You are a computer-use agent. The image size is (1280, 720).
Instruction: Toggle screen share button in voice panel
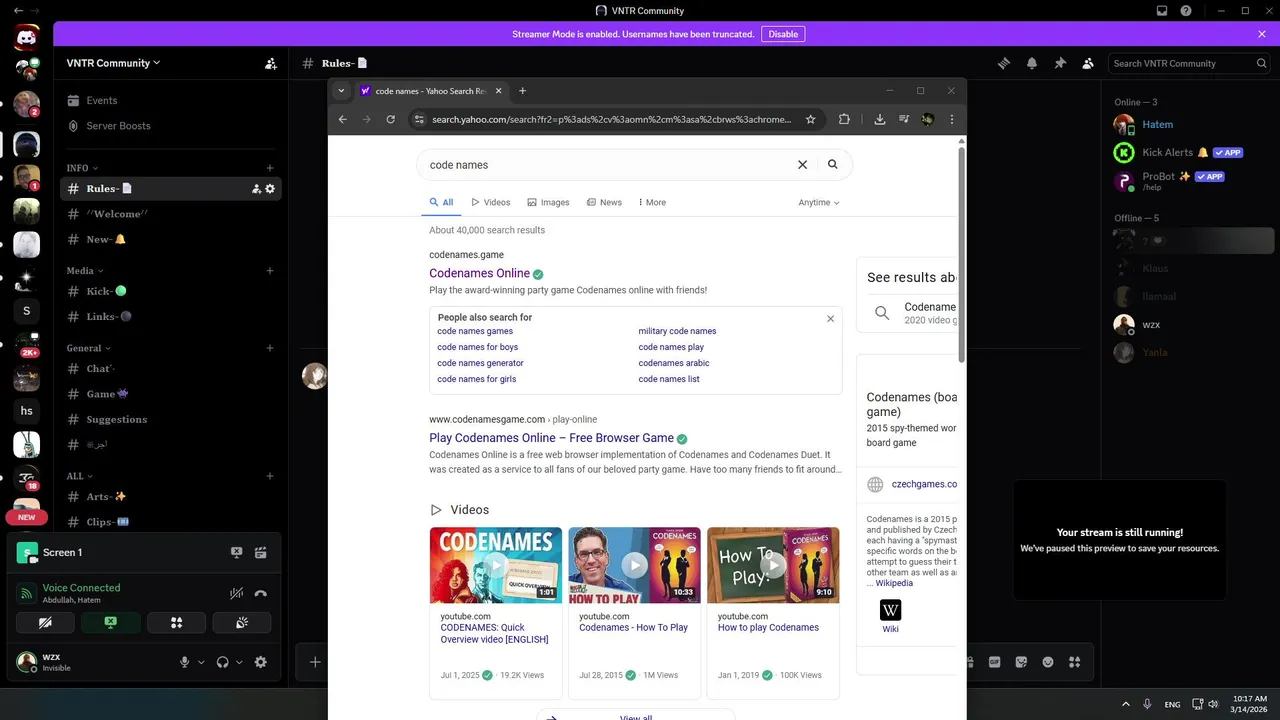111,622
